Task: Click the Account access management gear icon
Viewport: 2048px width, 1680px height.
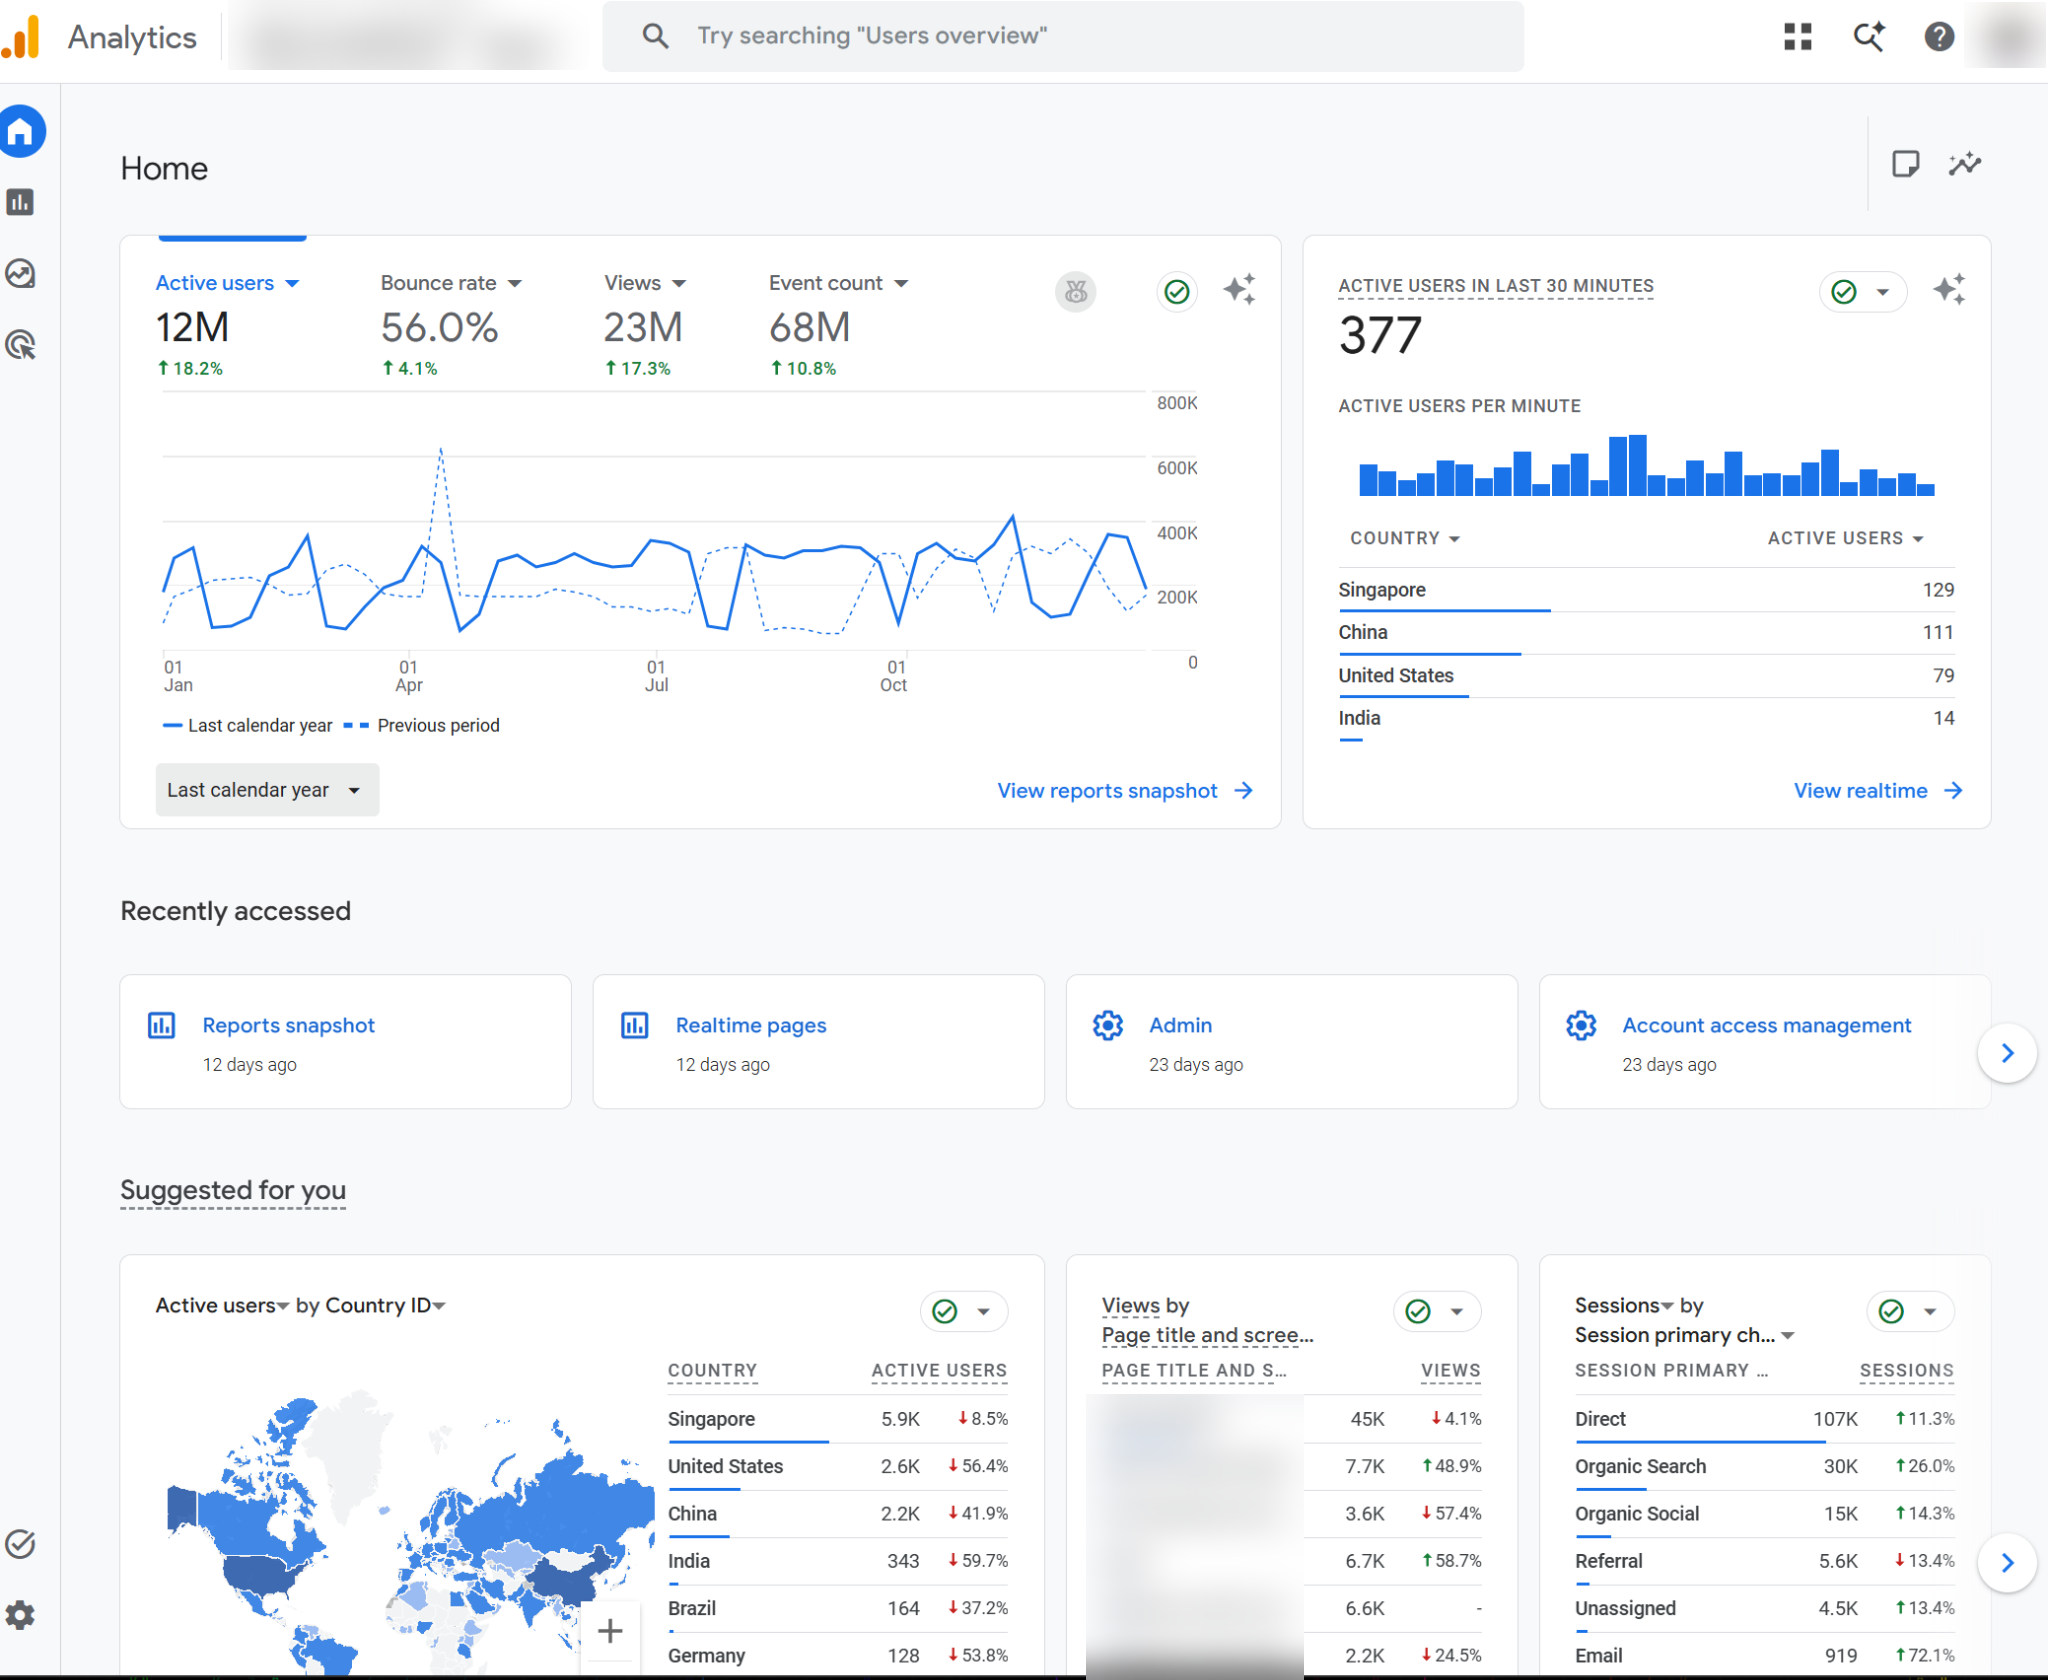Action: click(1581, 1025)
